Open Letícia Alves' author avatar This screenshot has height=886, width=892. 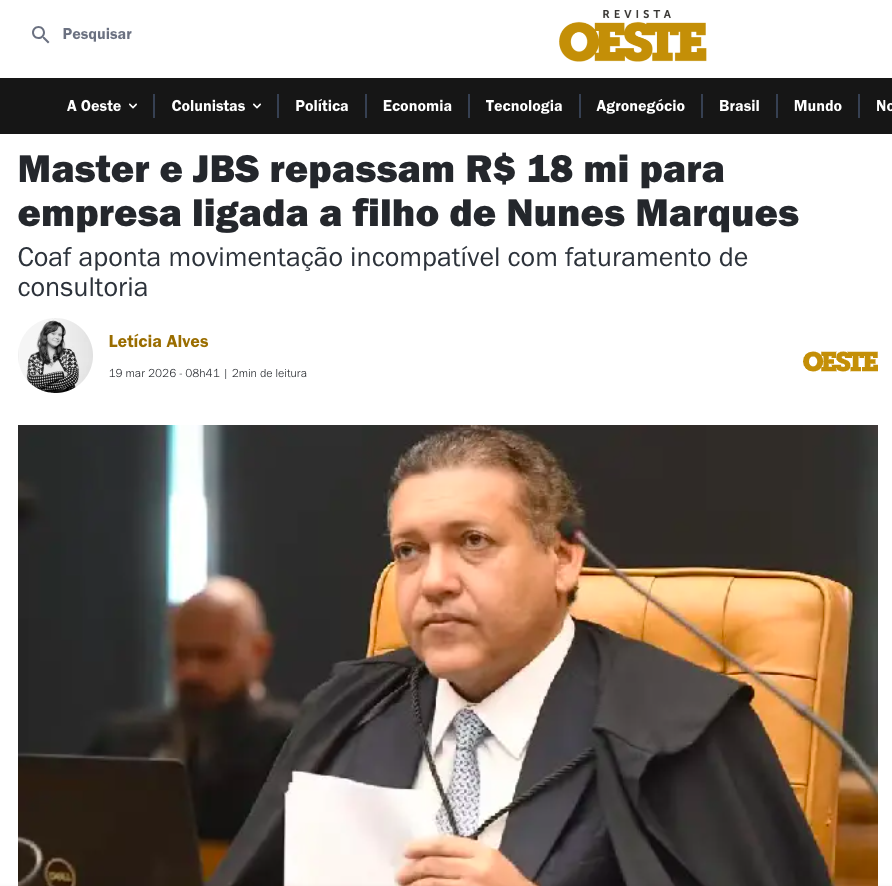55,356
